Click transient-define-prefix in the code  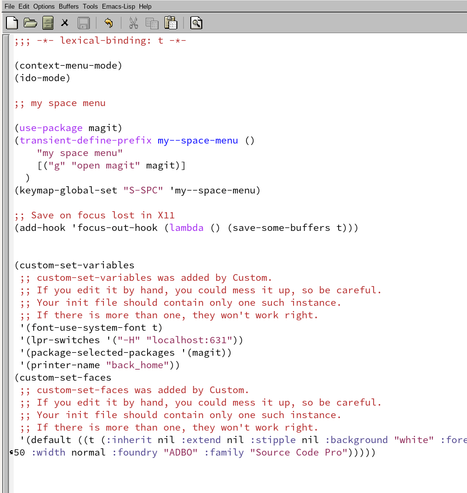pyautogui.click(x=86, y=140)
